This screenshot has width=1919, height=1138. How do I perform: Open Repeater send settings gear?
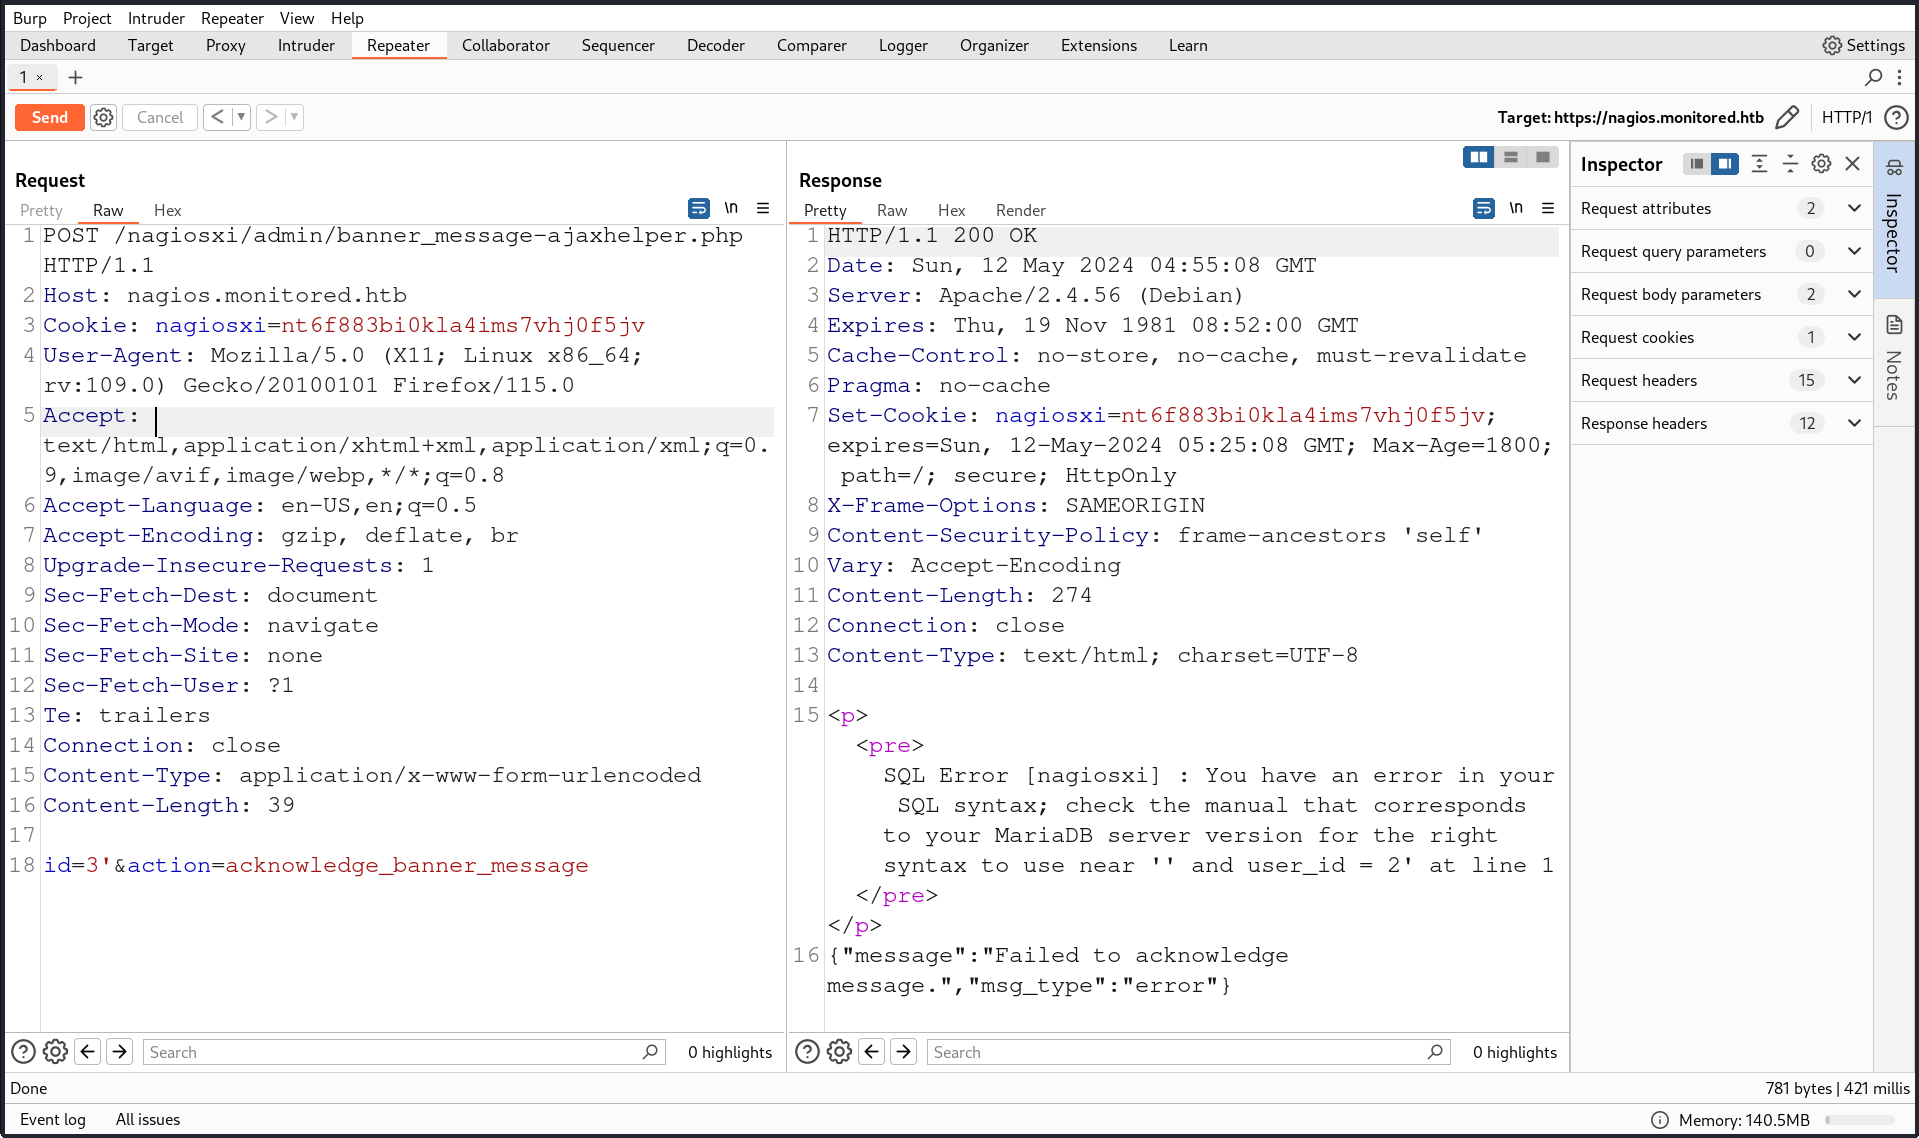(x=104, y=118)
